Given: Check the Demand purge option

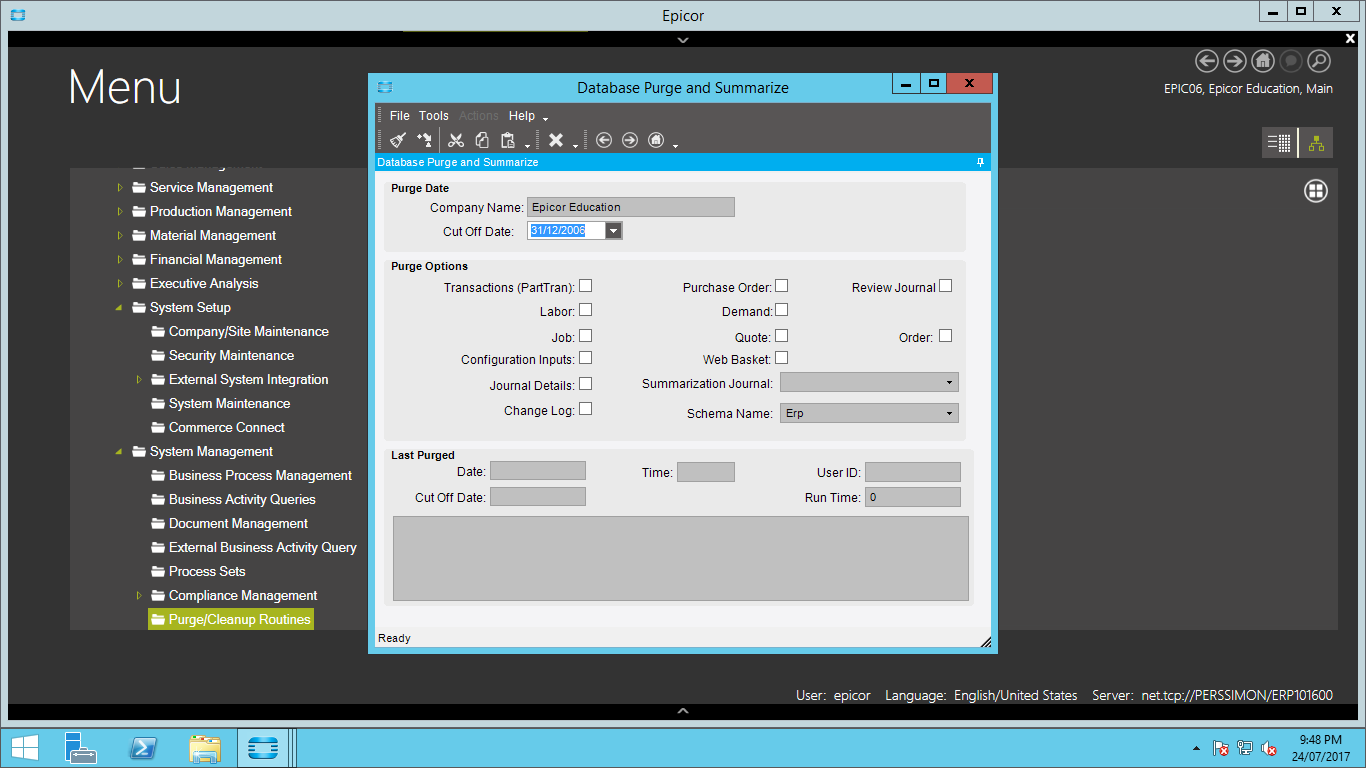Looking at the screenshot, I should tap(782, 310).
